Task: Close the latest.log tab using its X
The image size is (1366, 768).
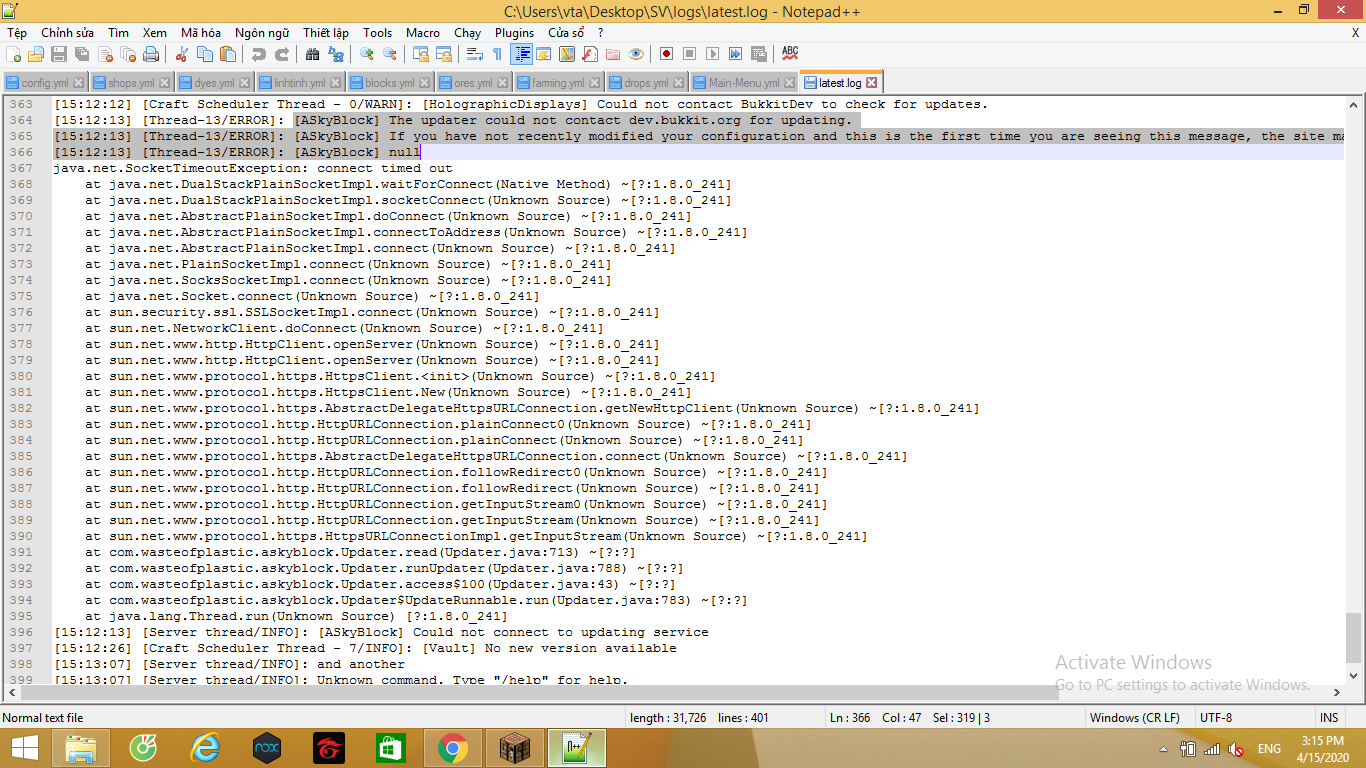Action: 871,83
